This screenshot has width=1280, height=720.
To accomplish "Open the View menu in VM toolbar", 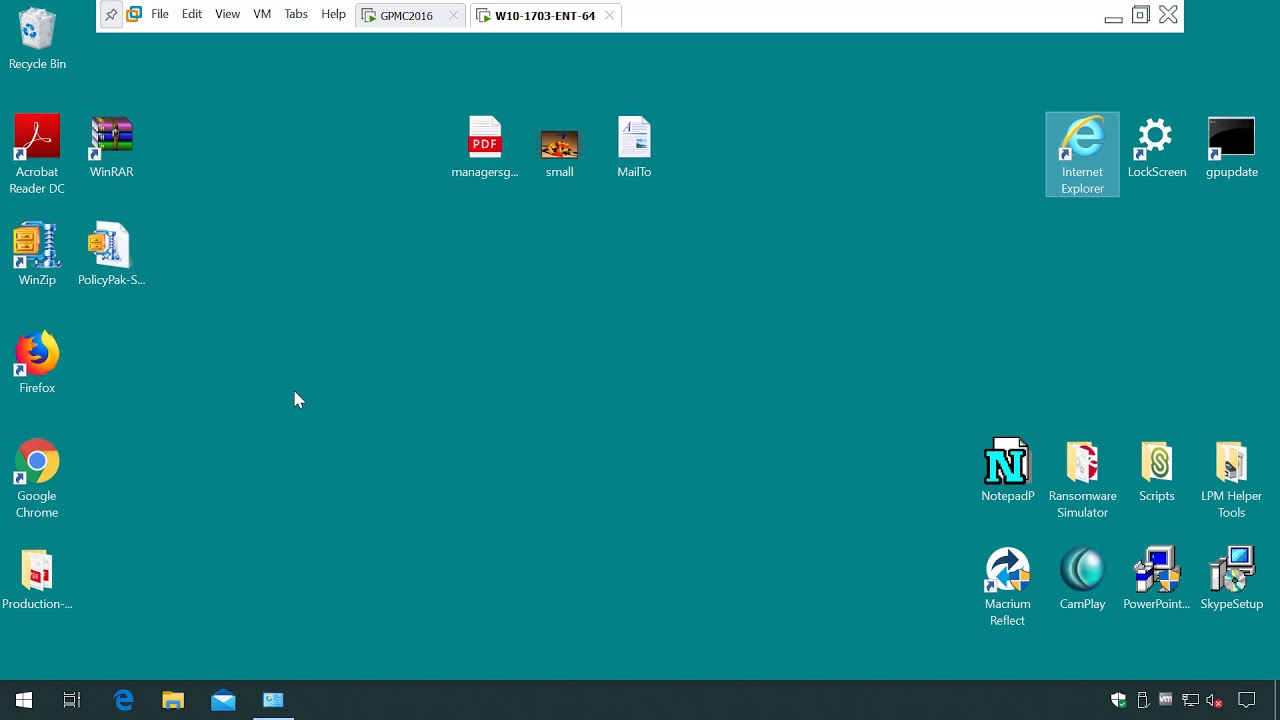I will [227, 15].
